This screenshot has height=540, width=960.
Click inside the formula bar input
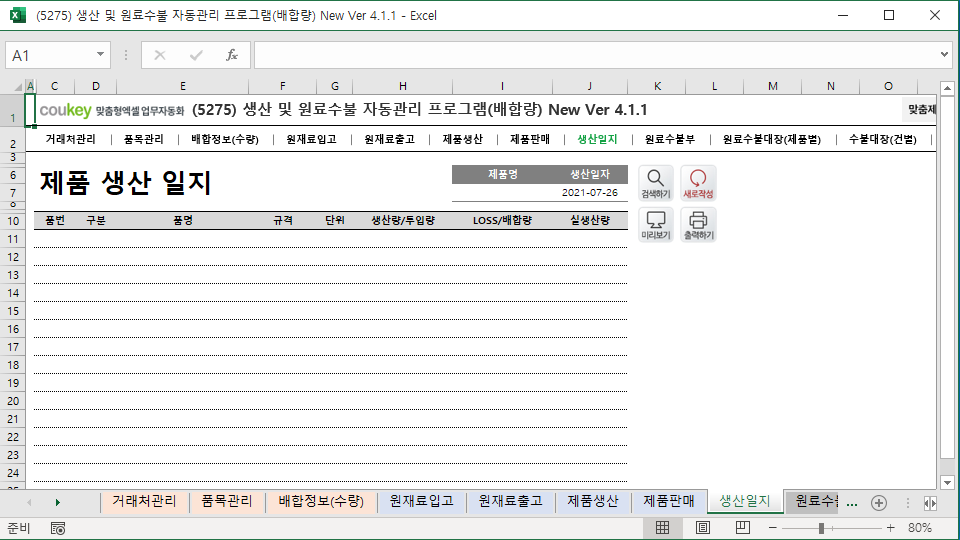click(595, 55)
